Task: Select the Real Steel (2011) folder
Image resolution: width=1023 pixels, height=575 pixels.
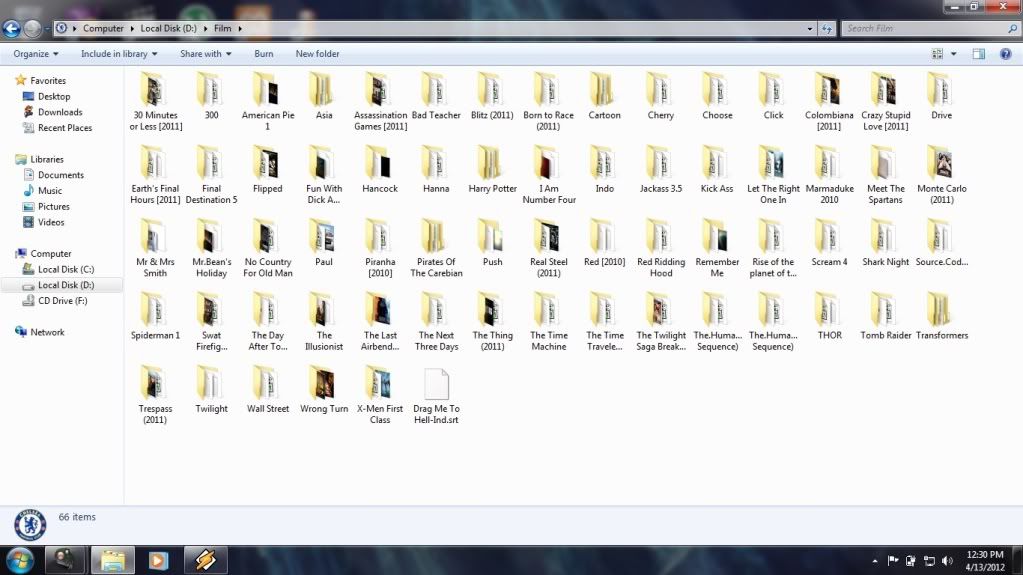Action: [549, 248]
